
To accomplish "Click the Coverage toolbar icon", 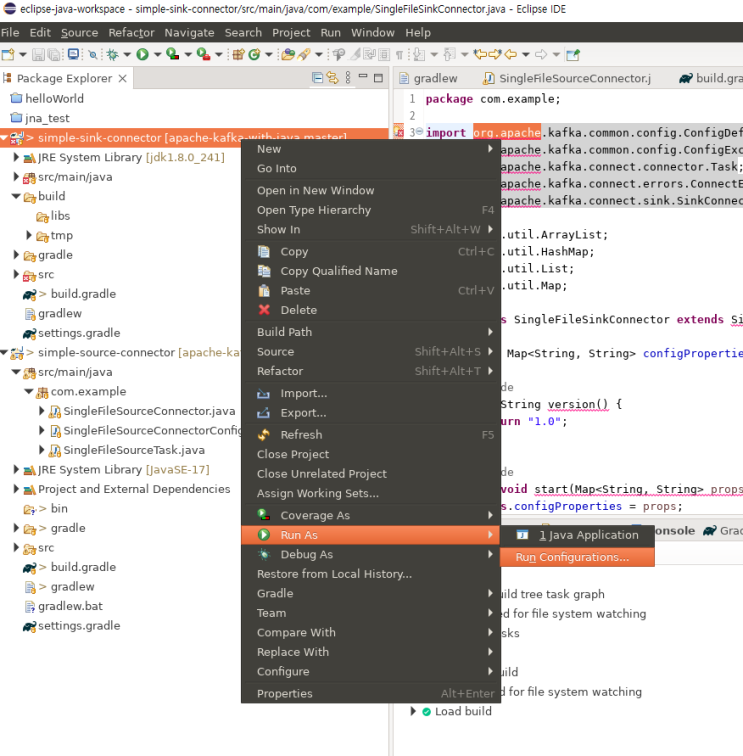I will (x=172, y=54).
